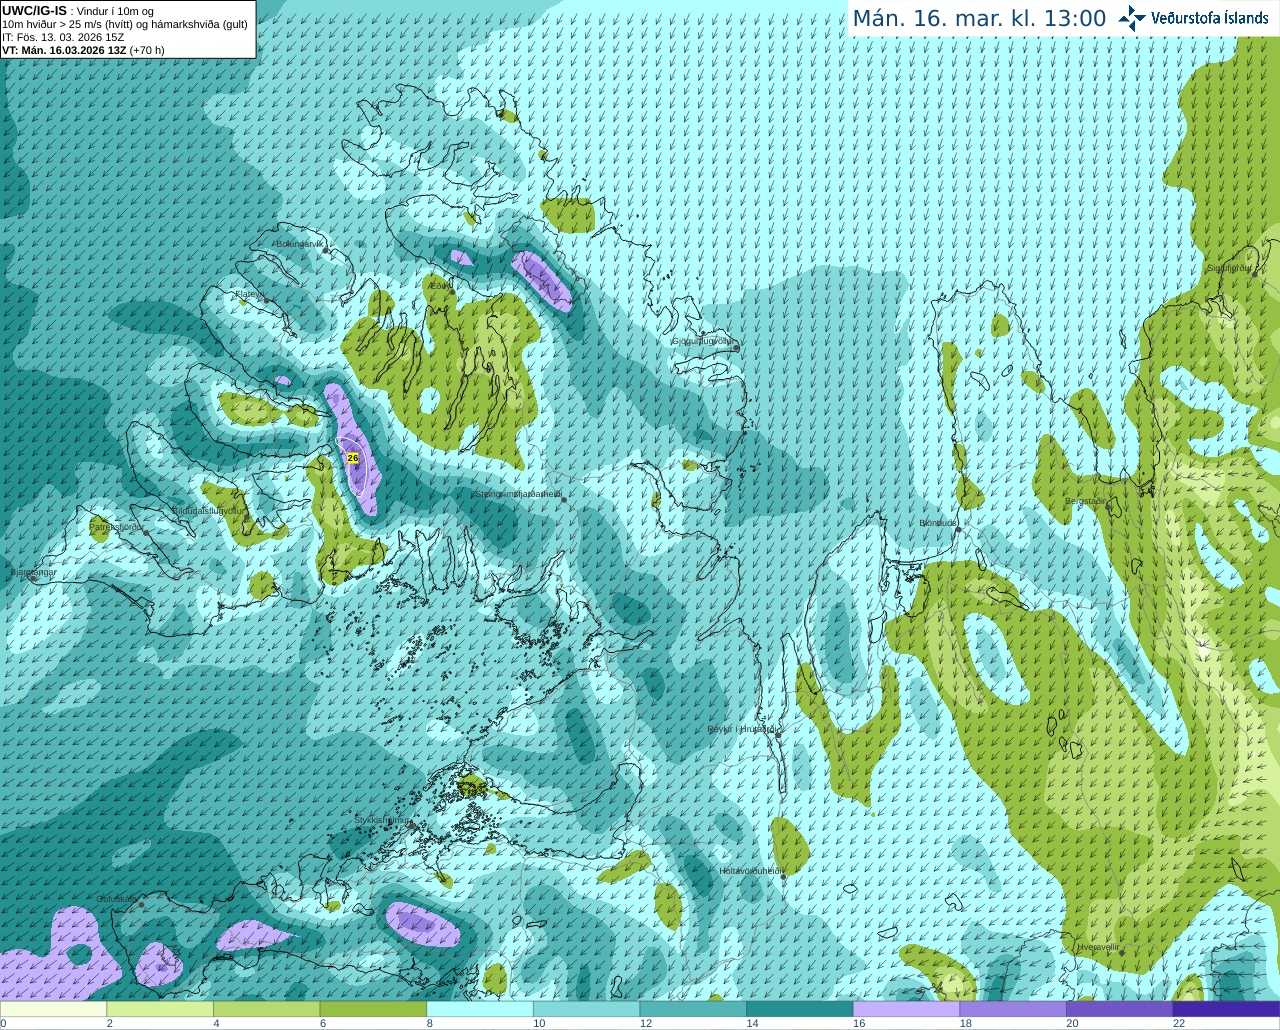
Task: Select the 14–16 m/s legend color
Action: (800, 1009)
